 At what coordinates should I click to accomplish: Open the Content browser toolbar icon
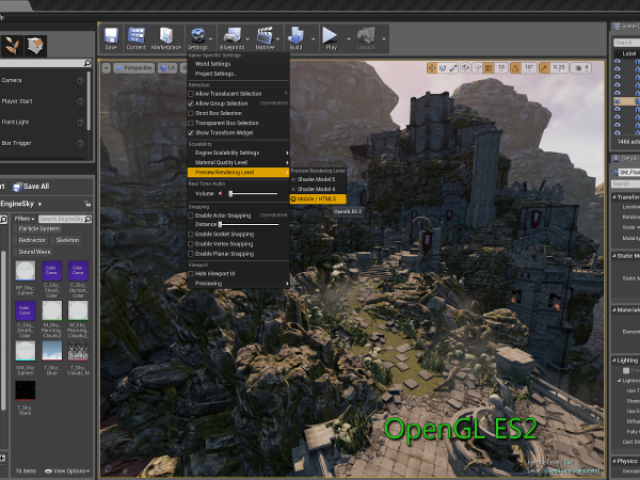pyautogui.click(x=136, y=36)
